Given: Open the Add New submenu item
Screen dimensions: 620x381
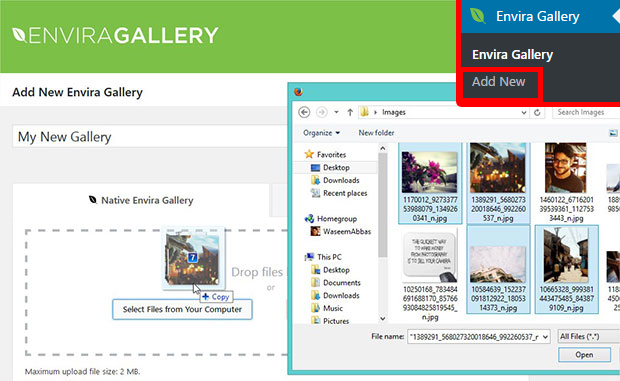Looking at the screenshot, I should pos(499,82).
